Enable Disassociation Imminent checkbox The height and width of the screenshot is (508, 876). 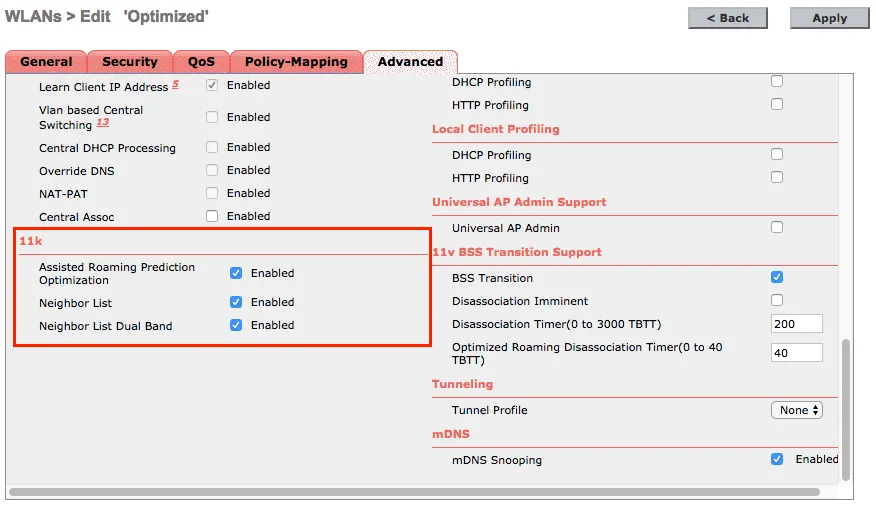click(x=777, y=300)
